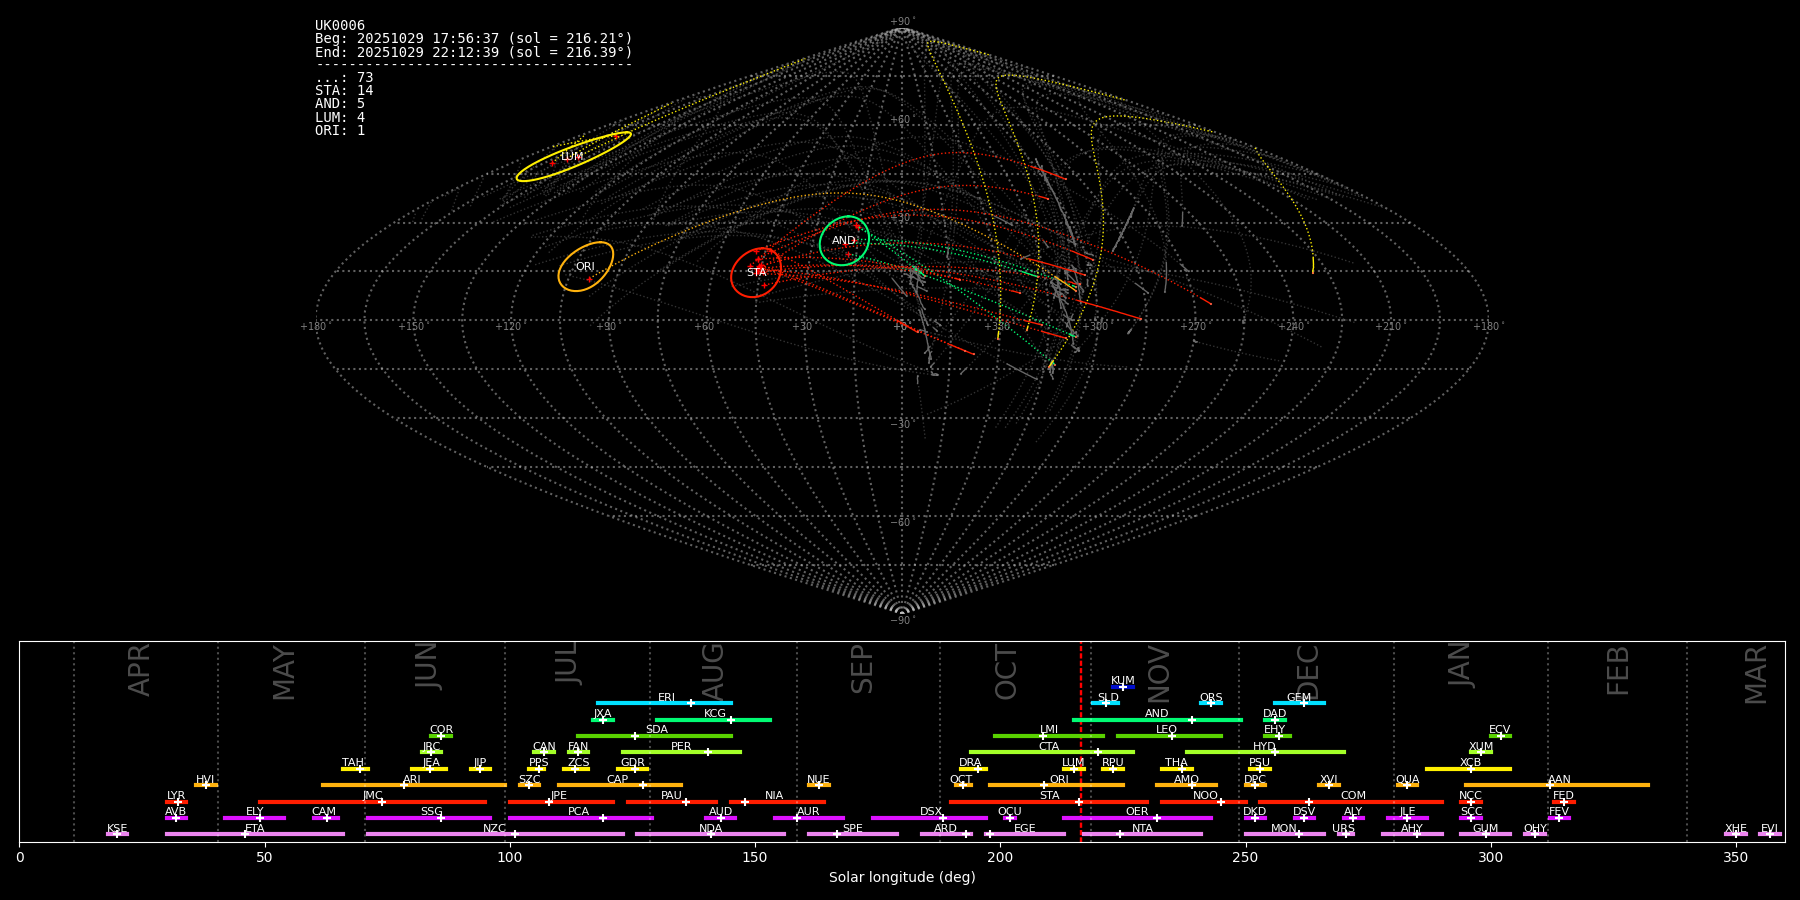The height and width of the screenshot is (900, 1800).
Task: Click the NZC shower label in the timeline
Action: click(x=495, y=829)
